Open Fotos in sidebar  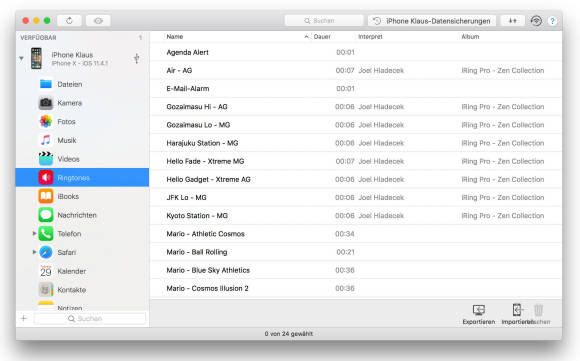pyautogui.click(x=82, y=121)
